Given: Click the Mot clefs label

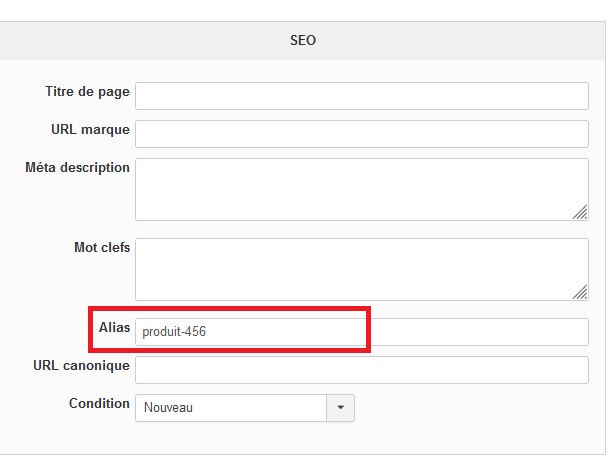Looking at the screenshot, I should (101, 247).
